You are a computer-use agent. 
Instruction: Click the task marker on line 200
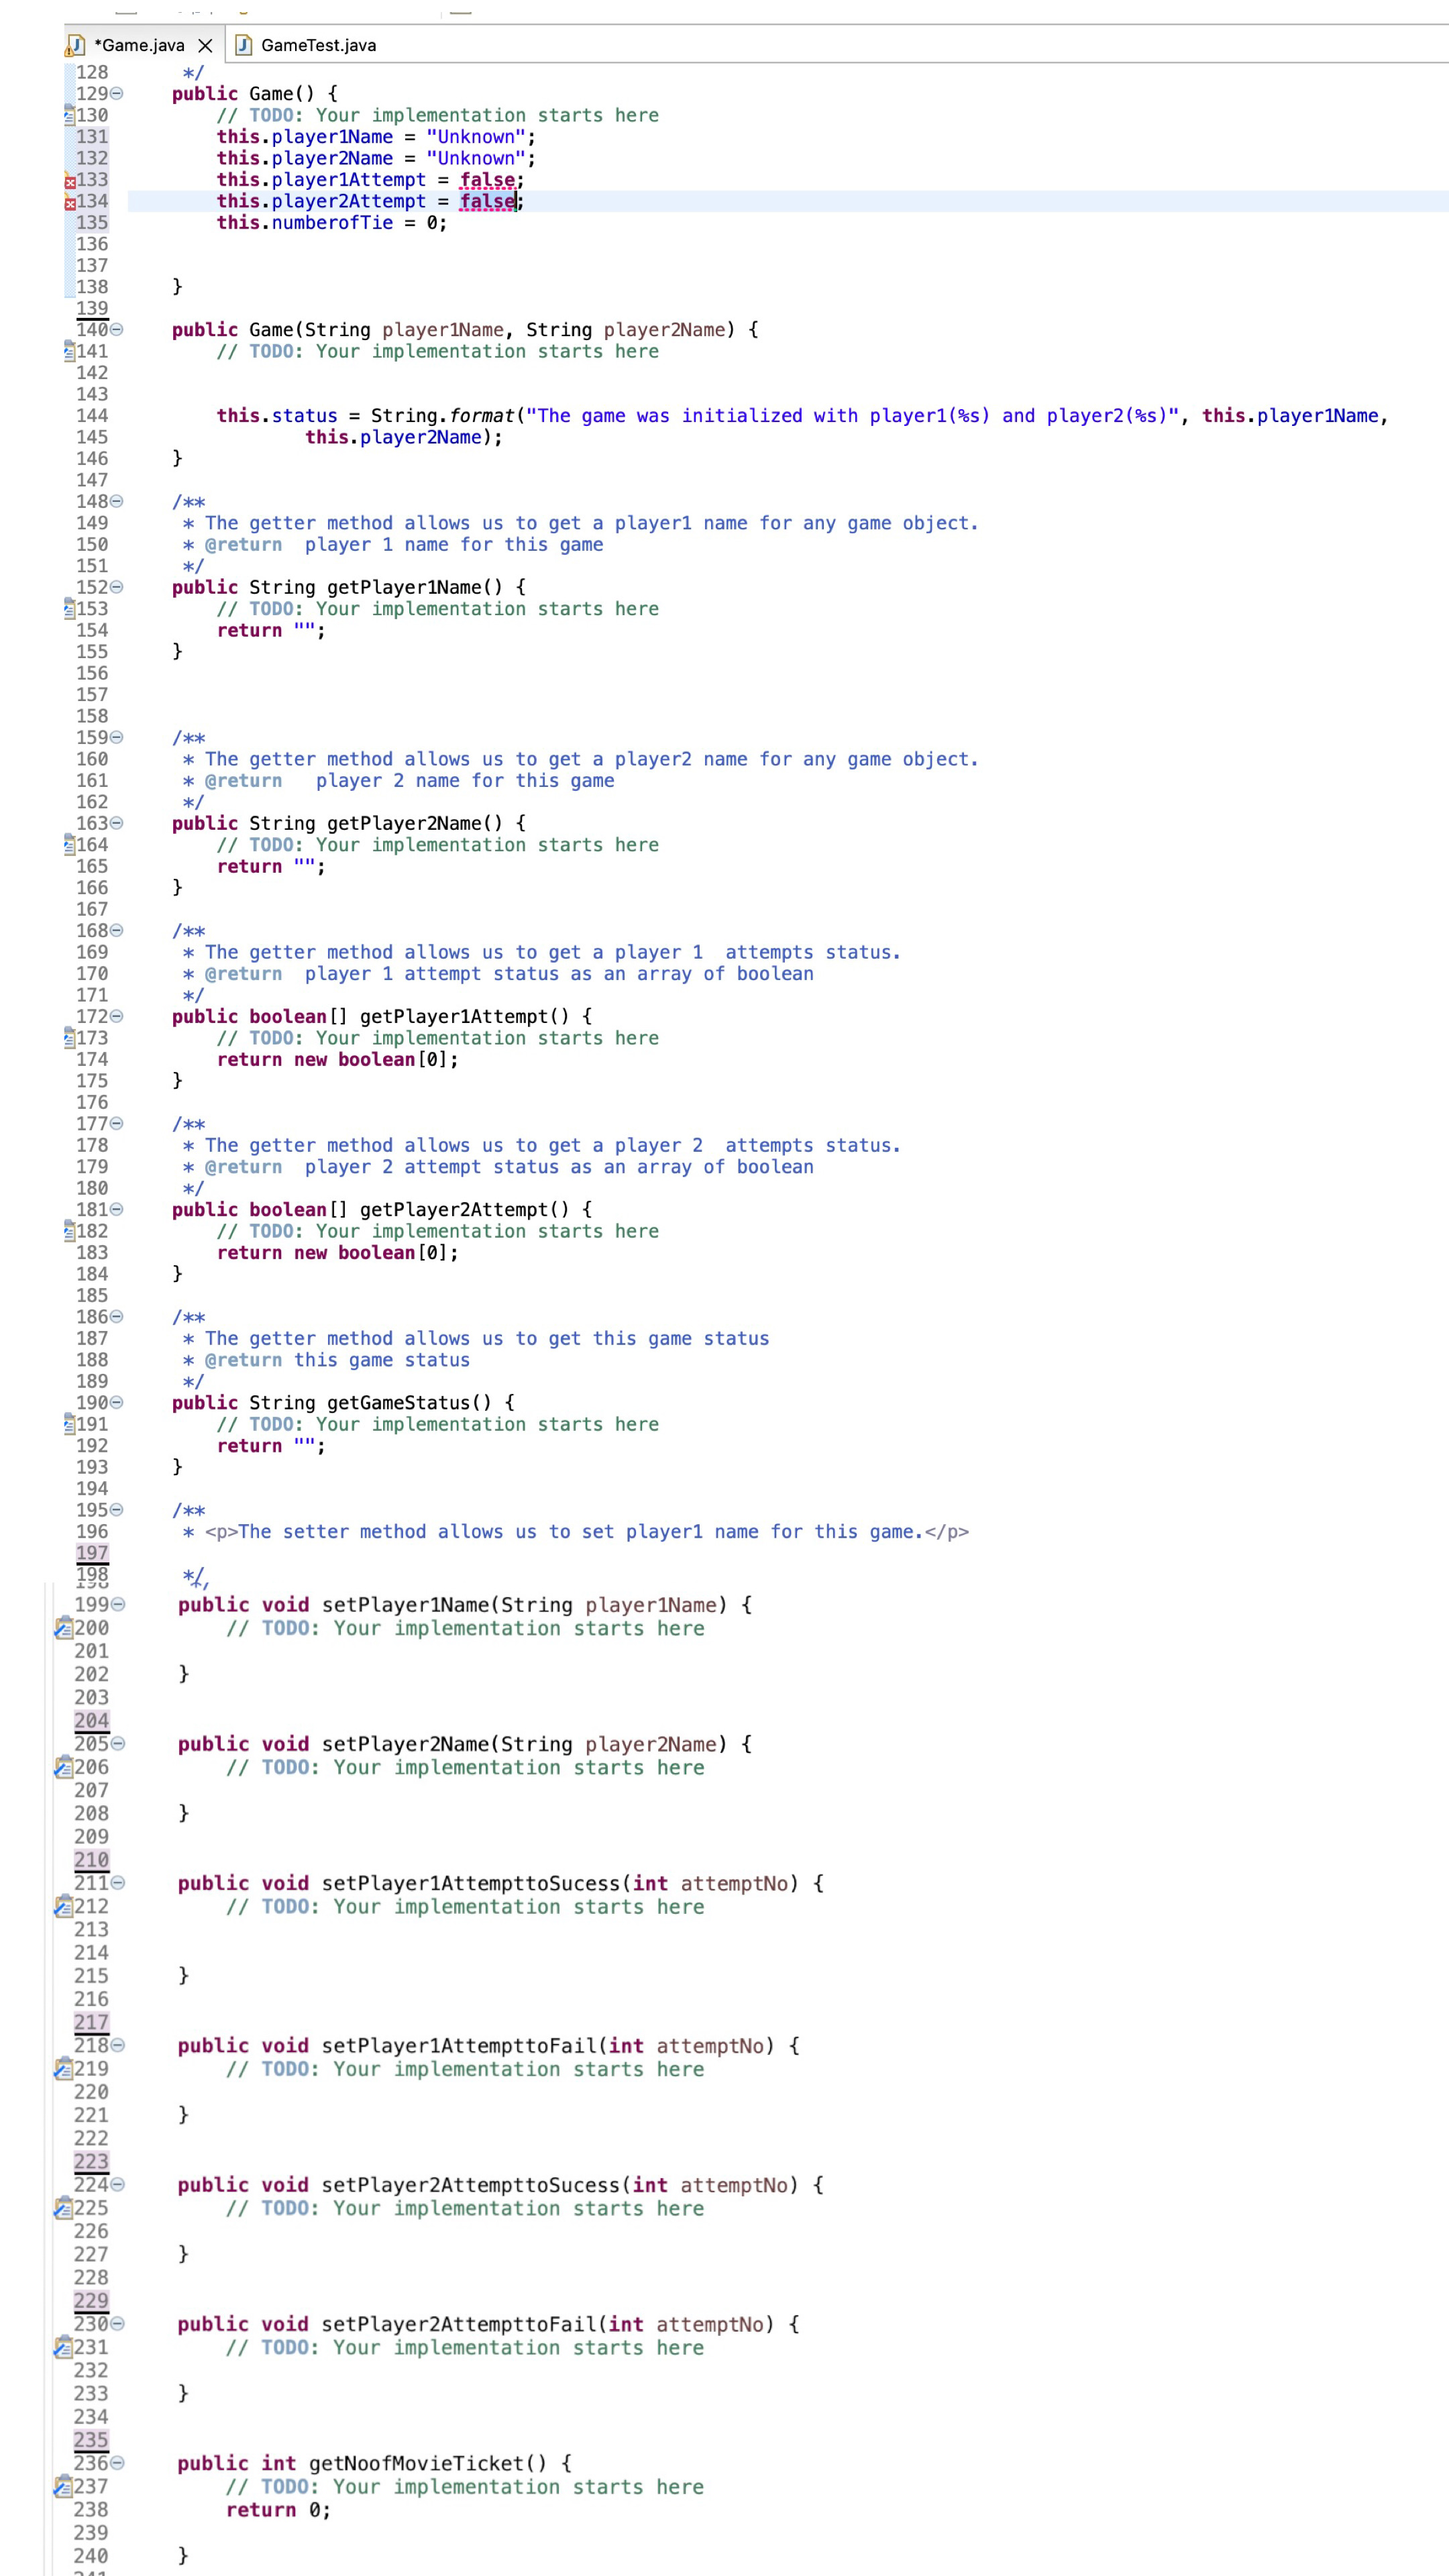(64, 1628)
